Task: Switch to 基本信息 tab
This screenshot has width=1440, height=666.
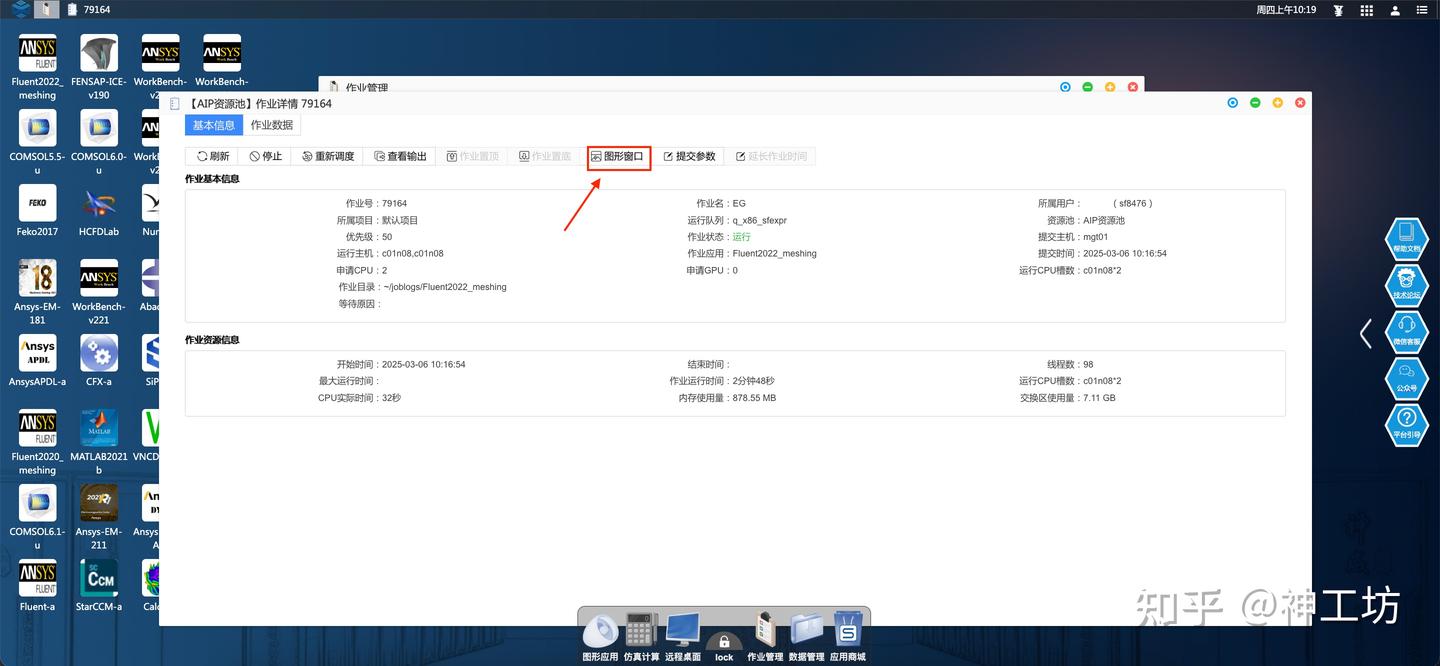Action: click(214, 125)
